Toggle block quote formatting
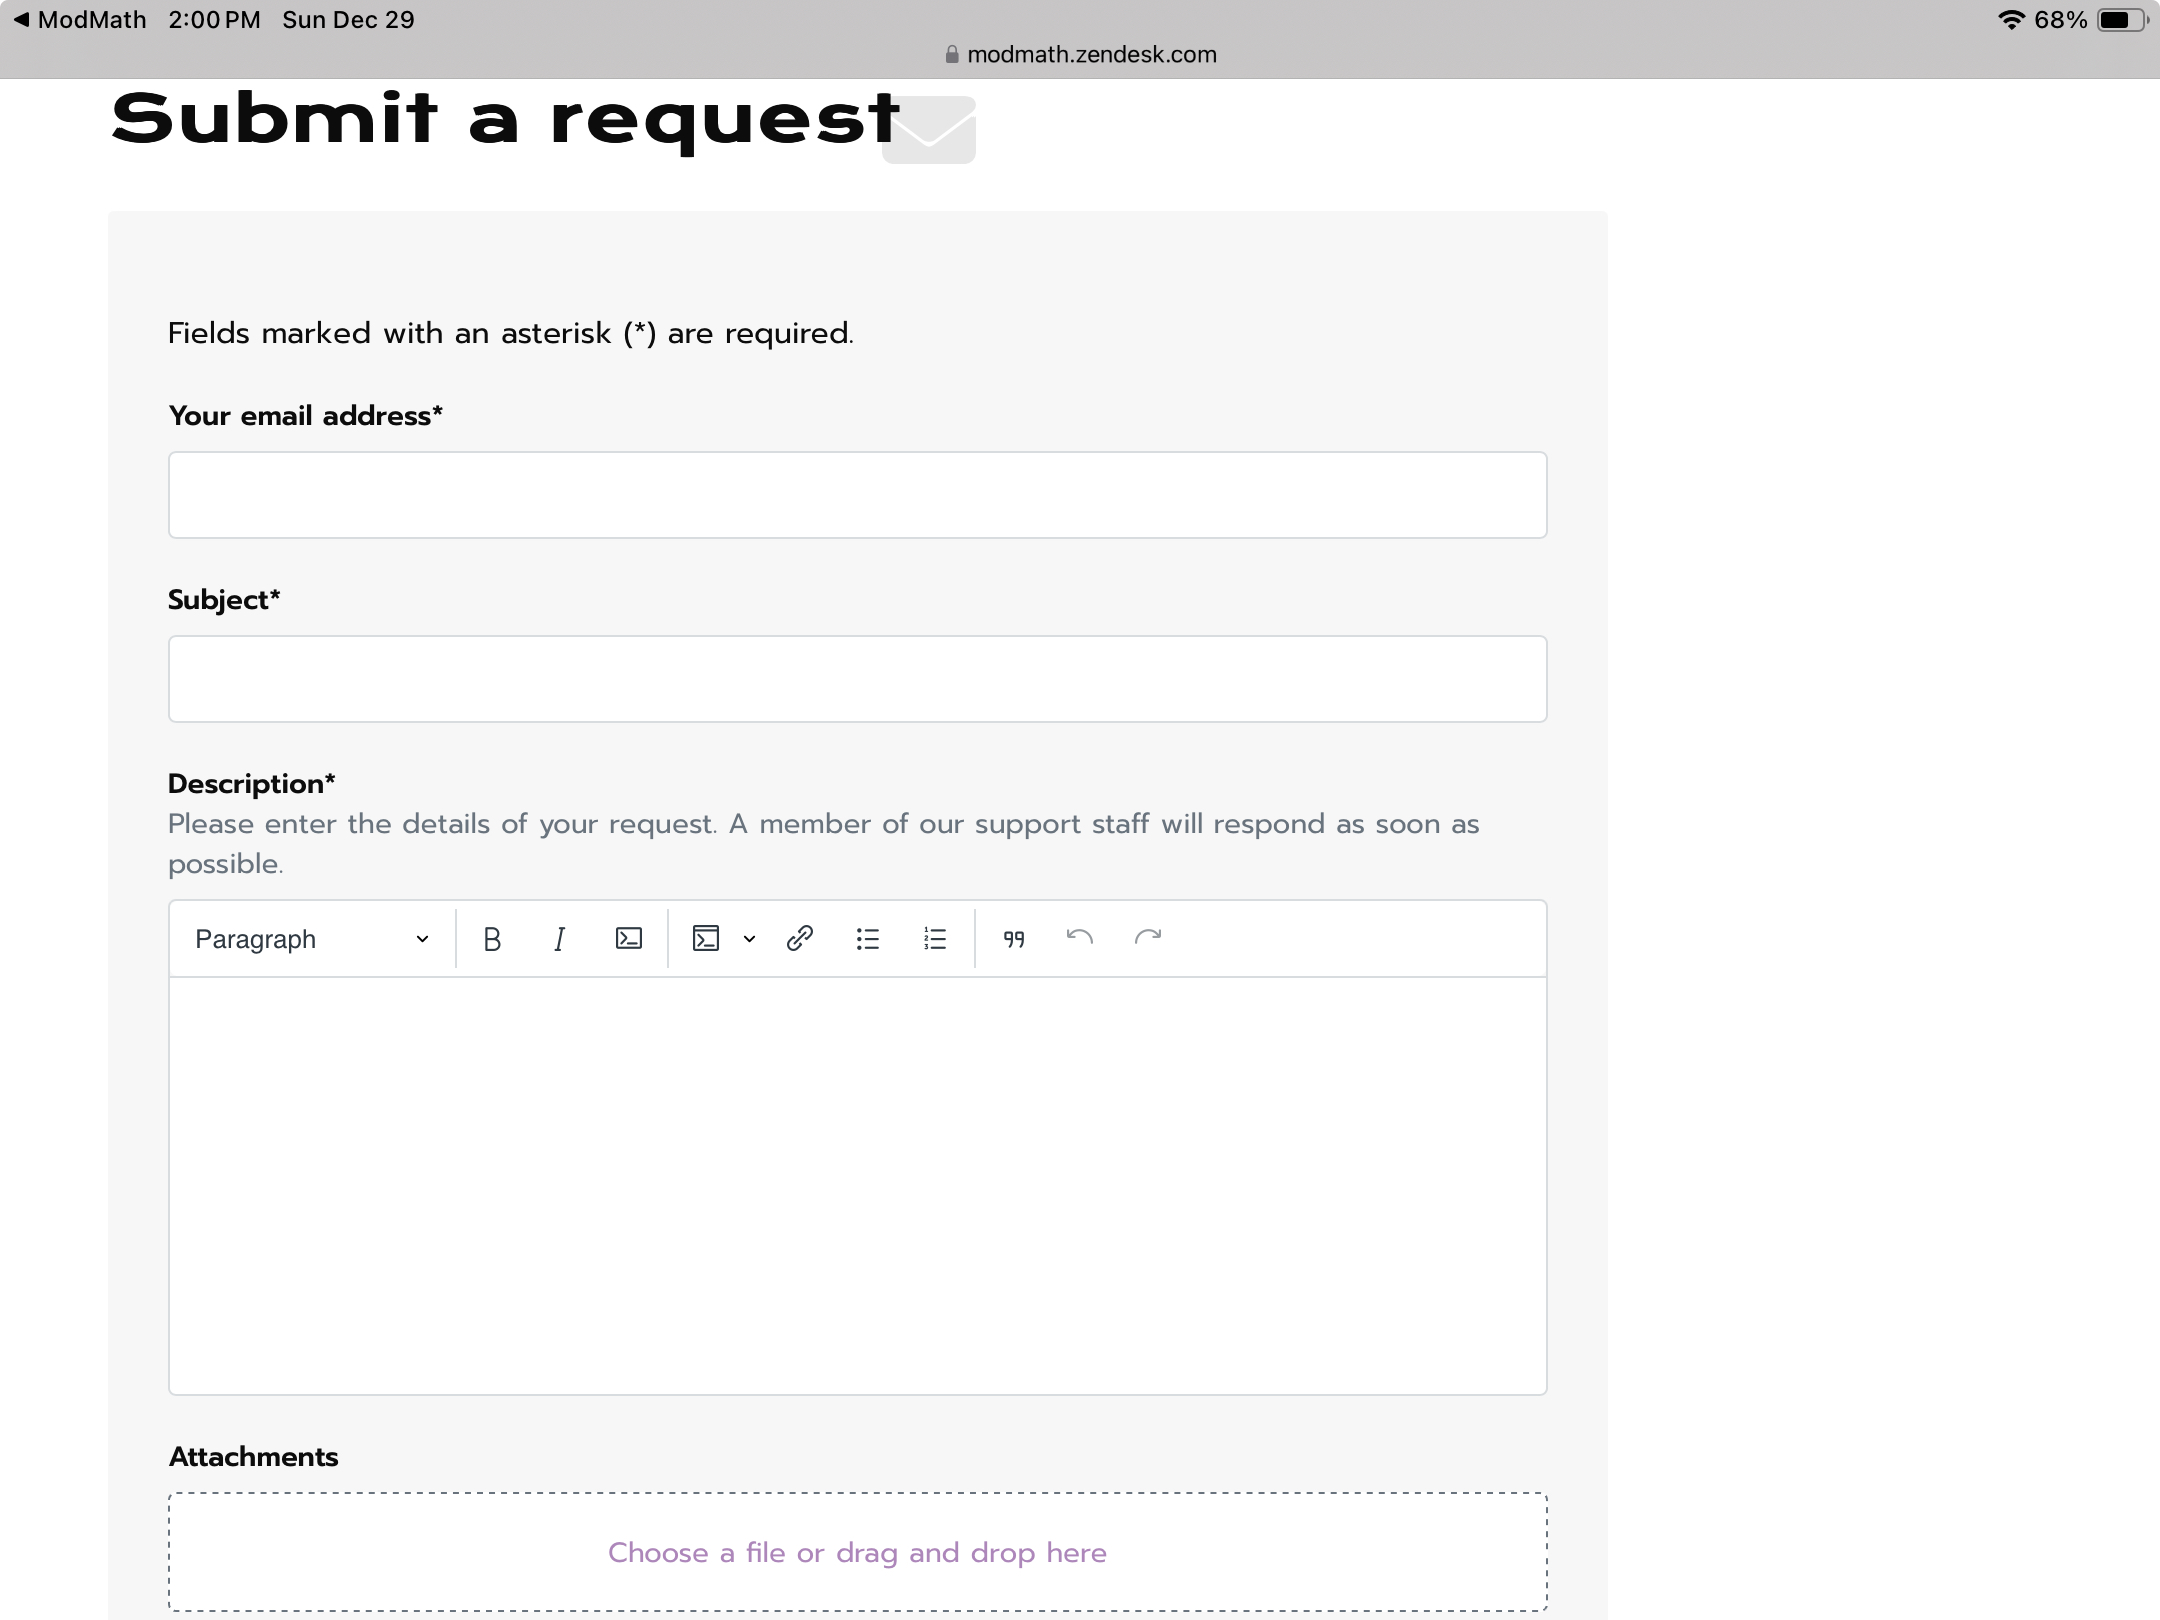This screenshot has height=1620, width=2160. pyautogui.click(x=1014, y=939)
